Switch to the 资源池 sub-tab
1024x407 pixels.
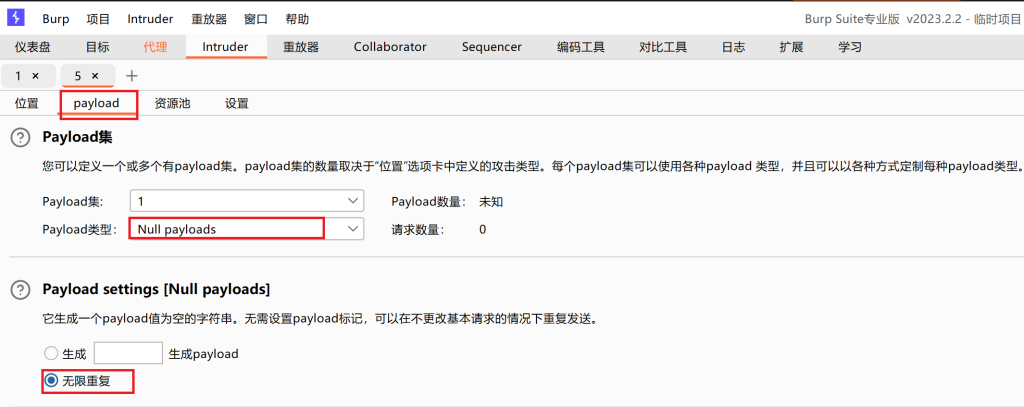(x=172, y=103)
